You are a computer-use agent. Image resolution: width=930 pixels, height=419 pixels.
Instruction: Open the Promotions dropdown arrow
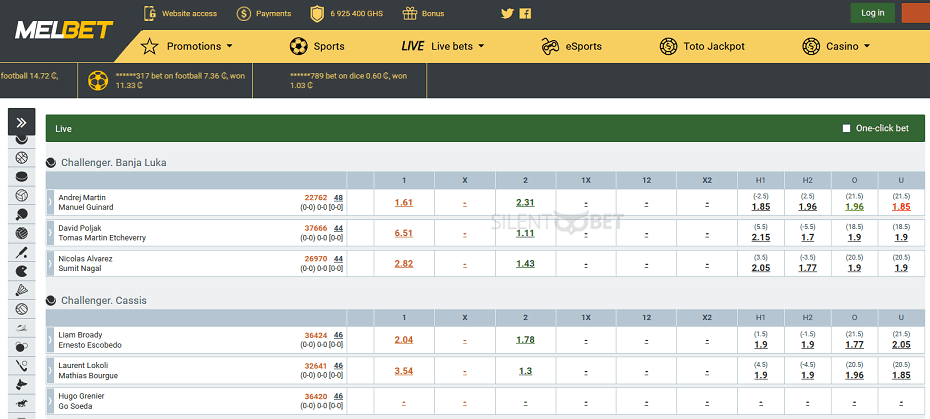point(230,46)
